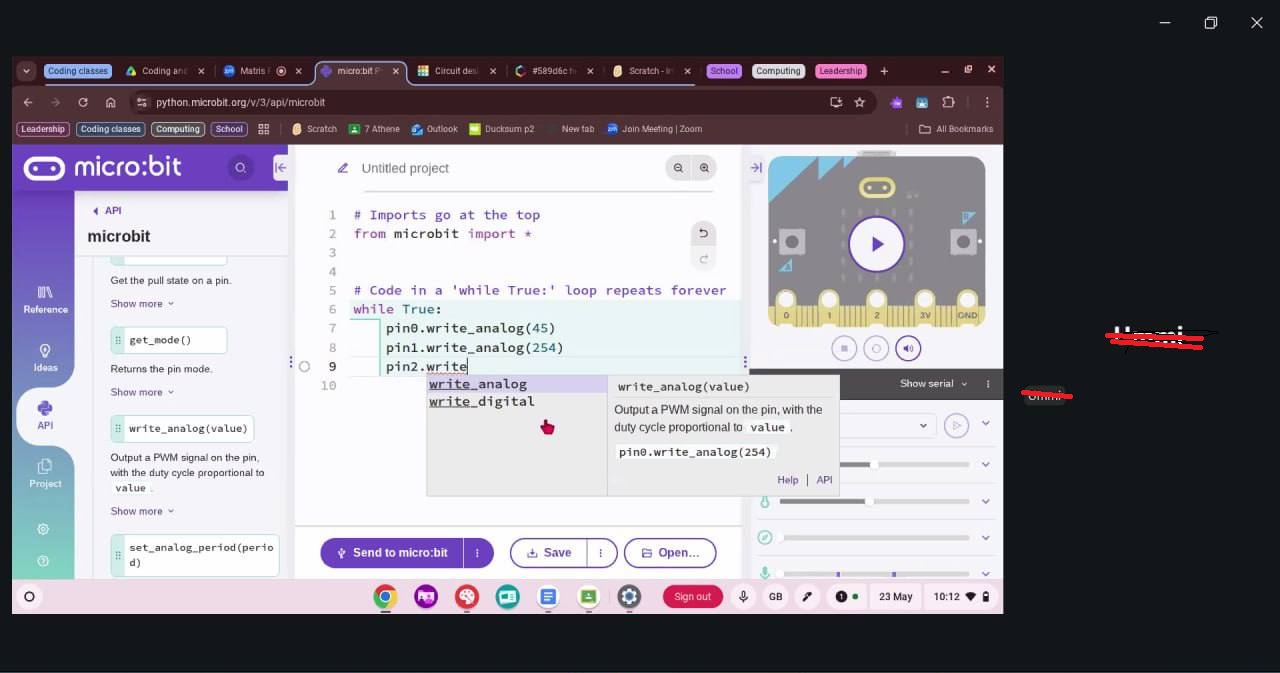Collapse the sidebar with the arrow icon

click(x=280, y=168)
